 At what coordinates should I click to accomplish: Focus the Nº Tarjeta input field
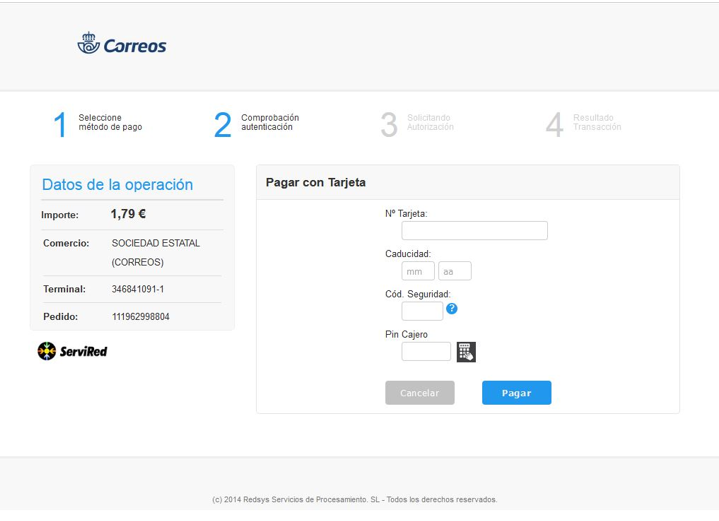tap(474, 231)
